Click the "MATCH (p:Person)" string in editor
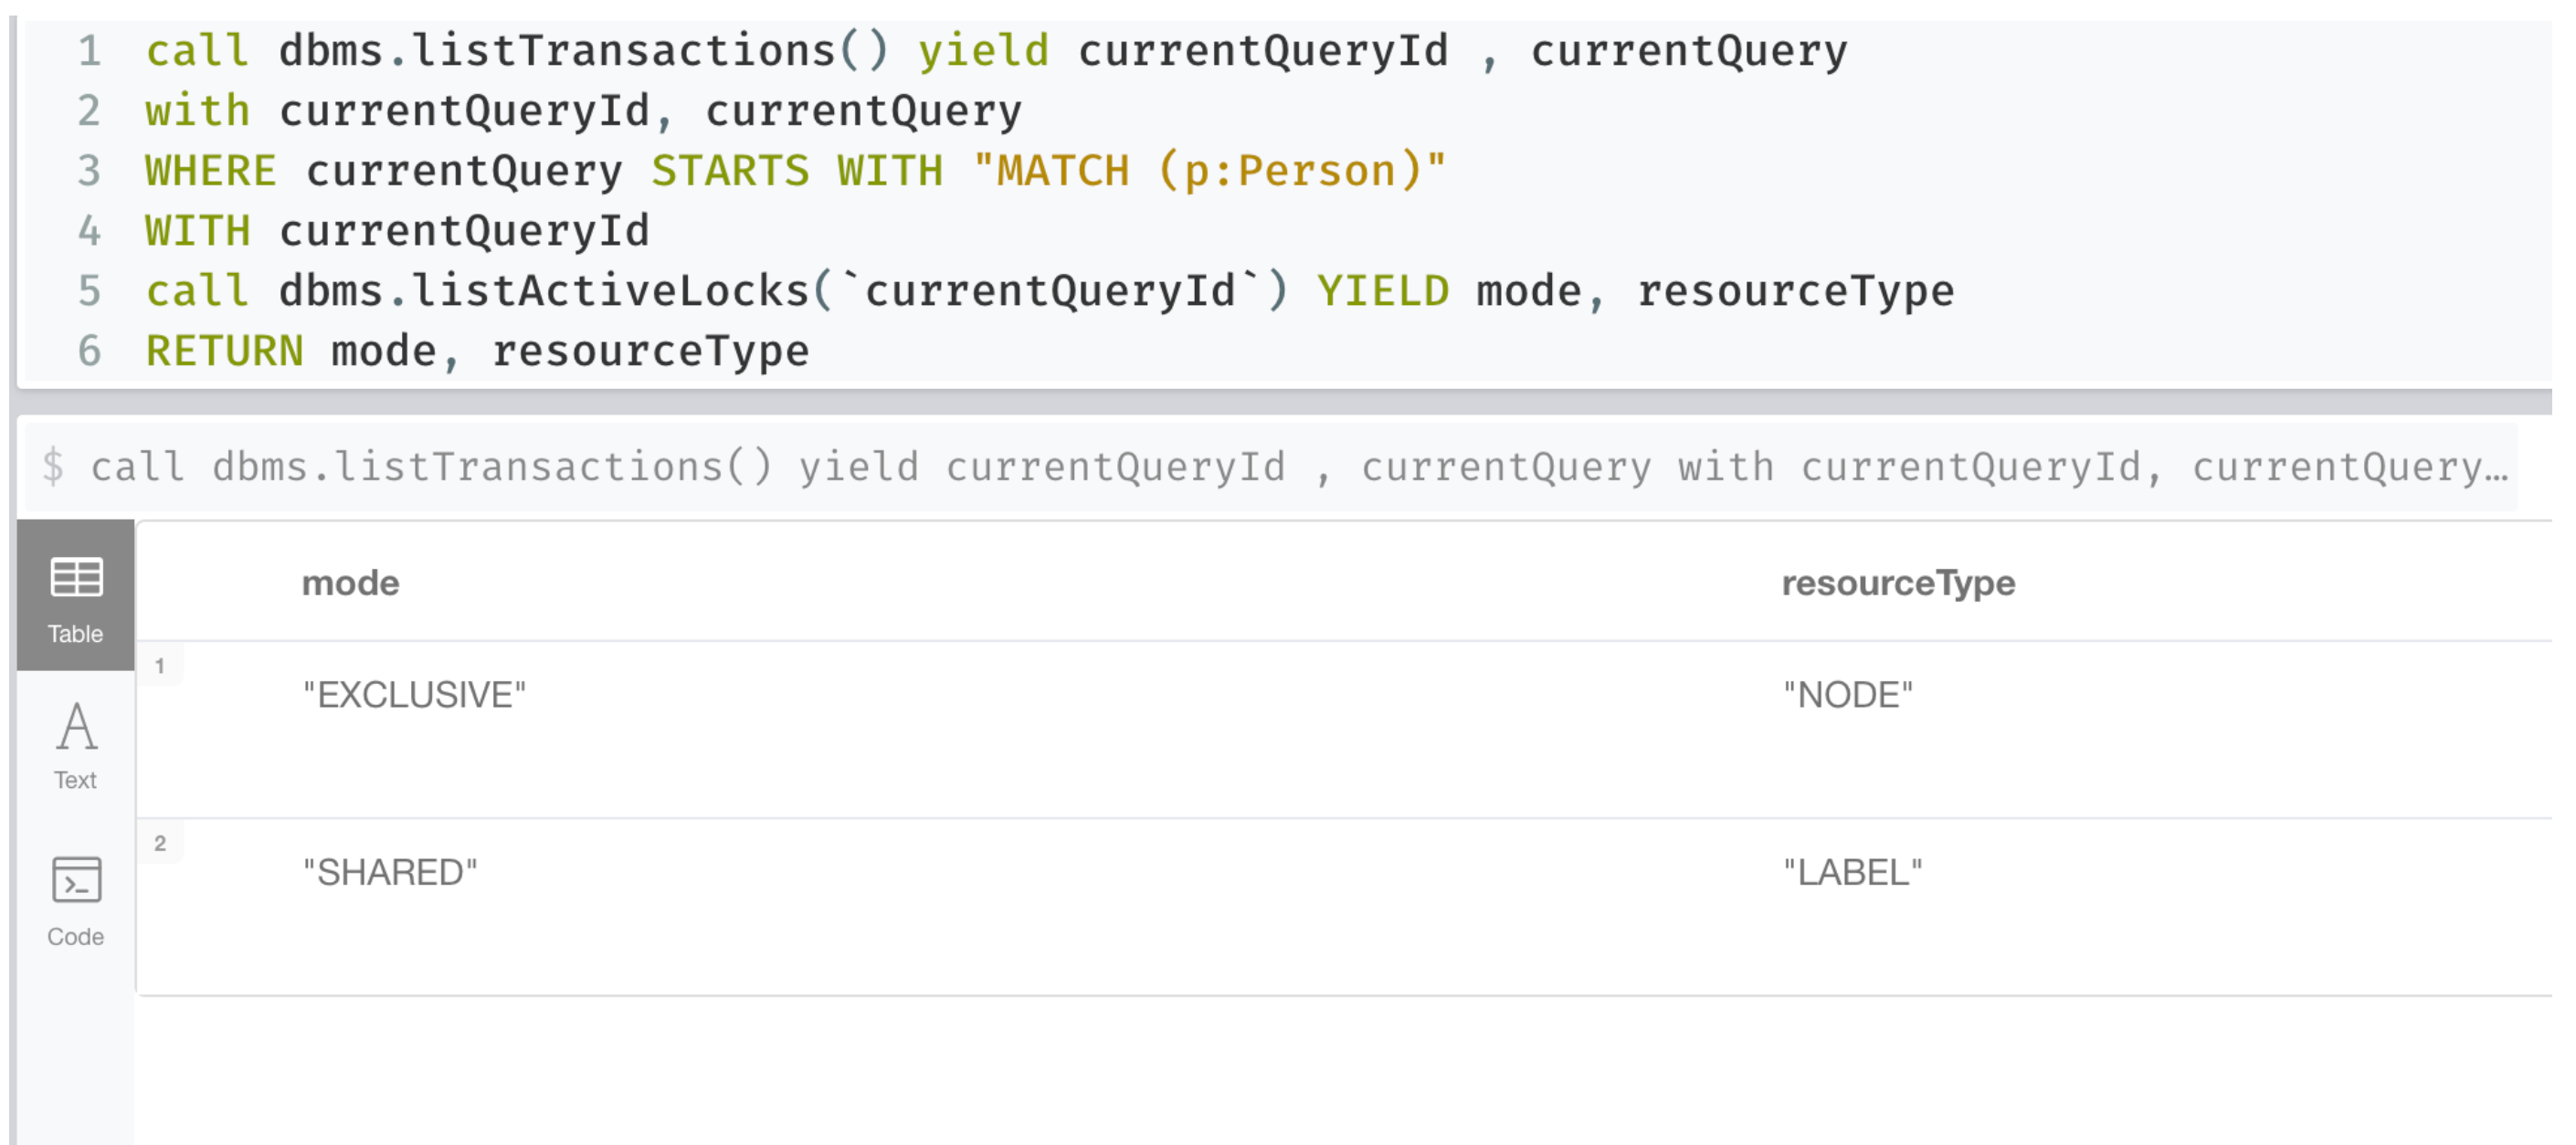 pos(1209,170)
